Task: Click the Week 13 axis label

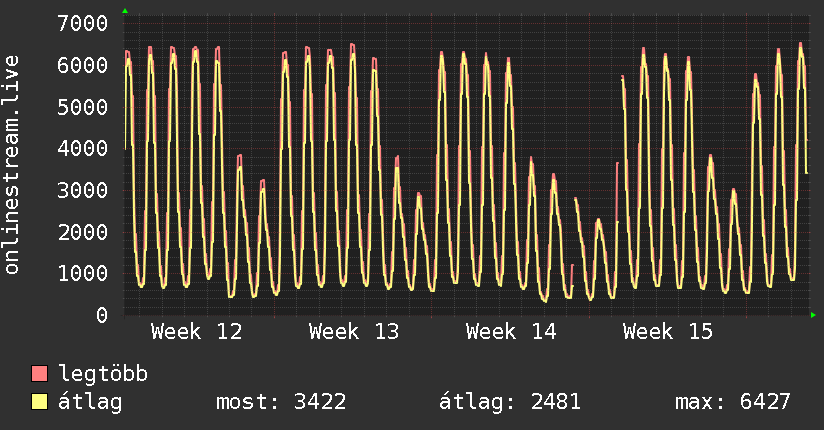Action: pos(354,332)
